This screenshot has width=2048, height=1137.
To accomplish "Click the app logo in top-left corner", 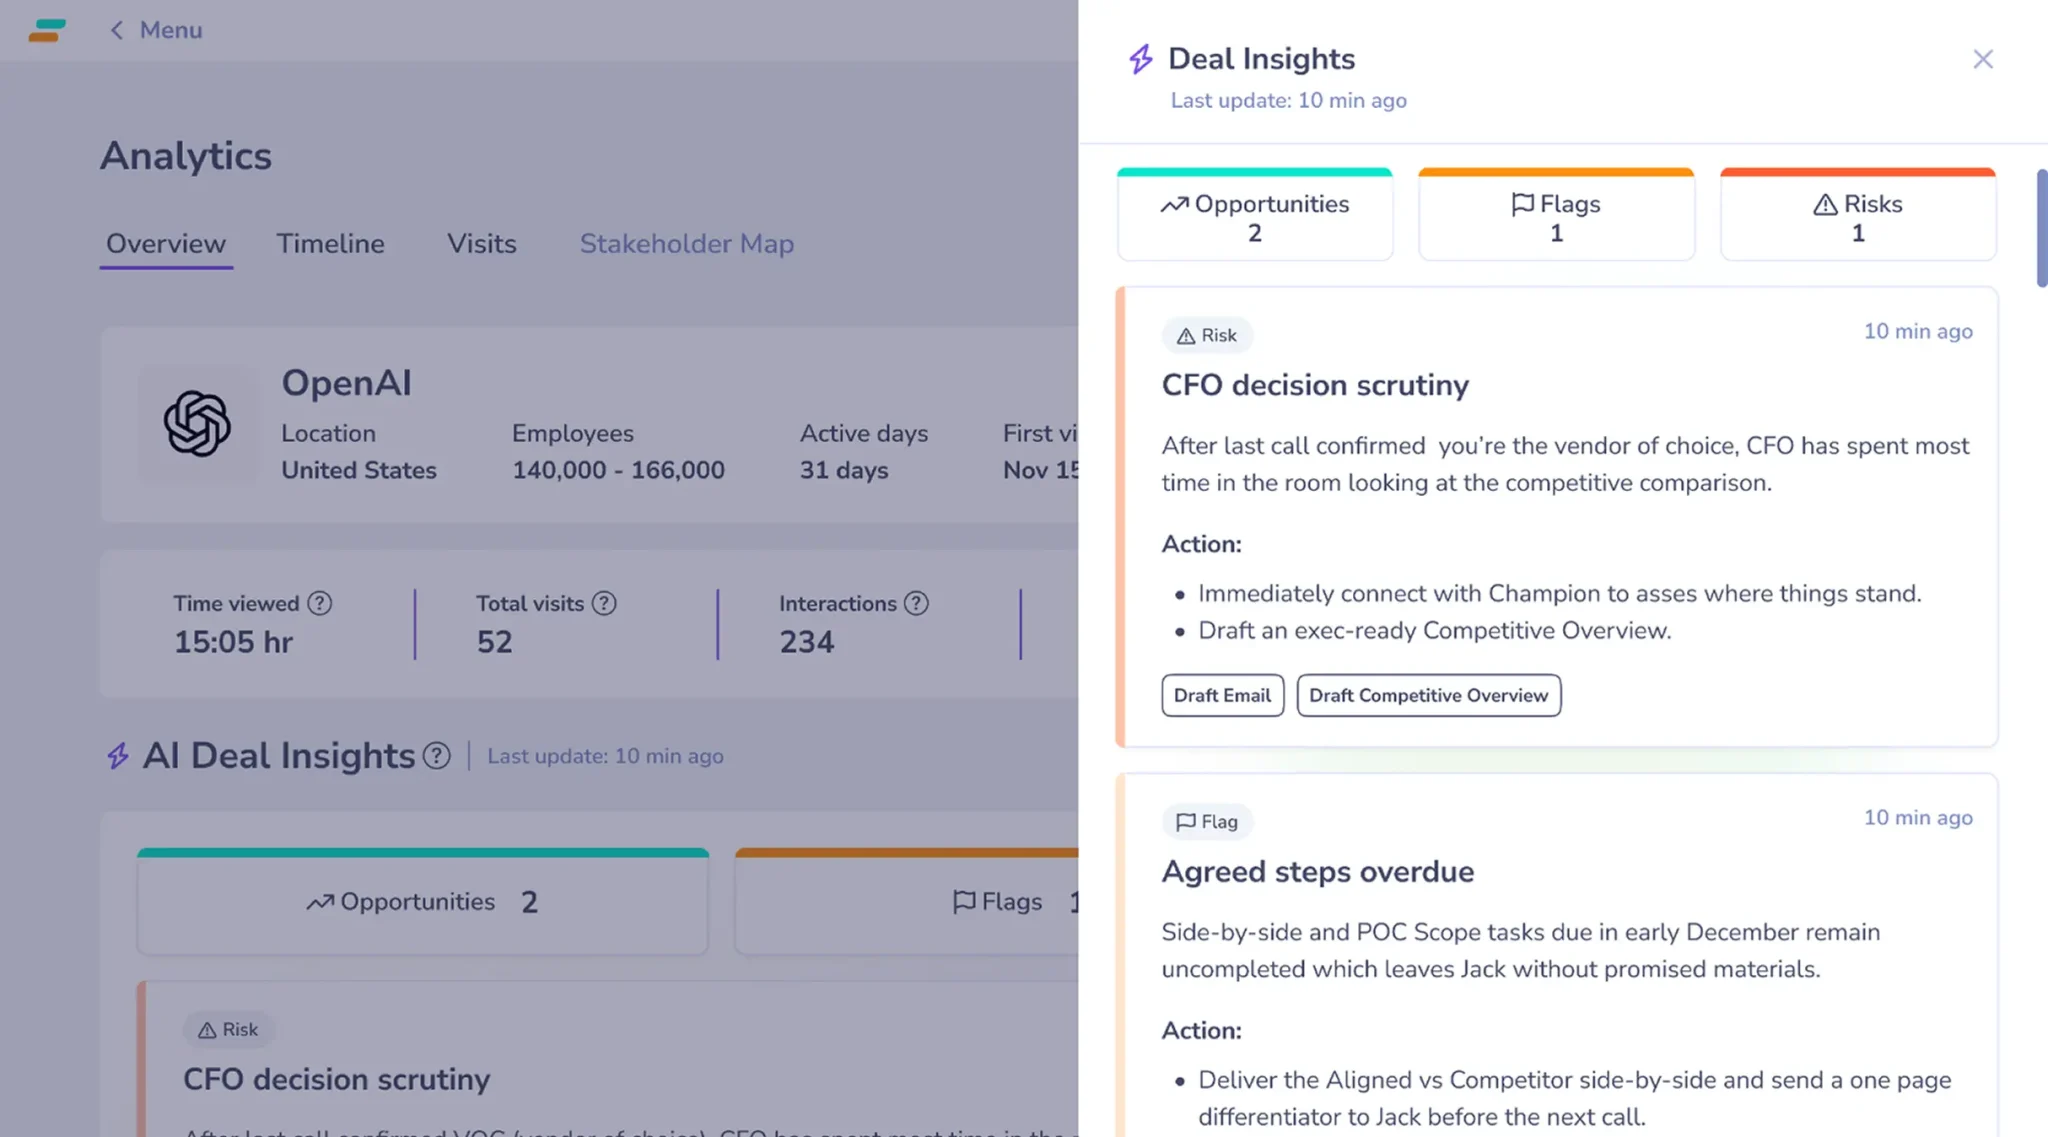I will point(47,30).
